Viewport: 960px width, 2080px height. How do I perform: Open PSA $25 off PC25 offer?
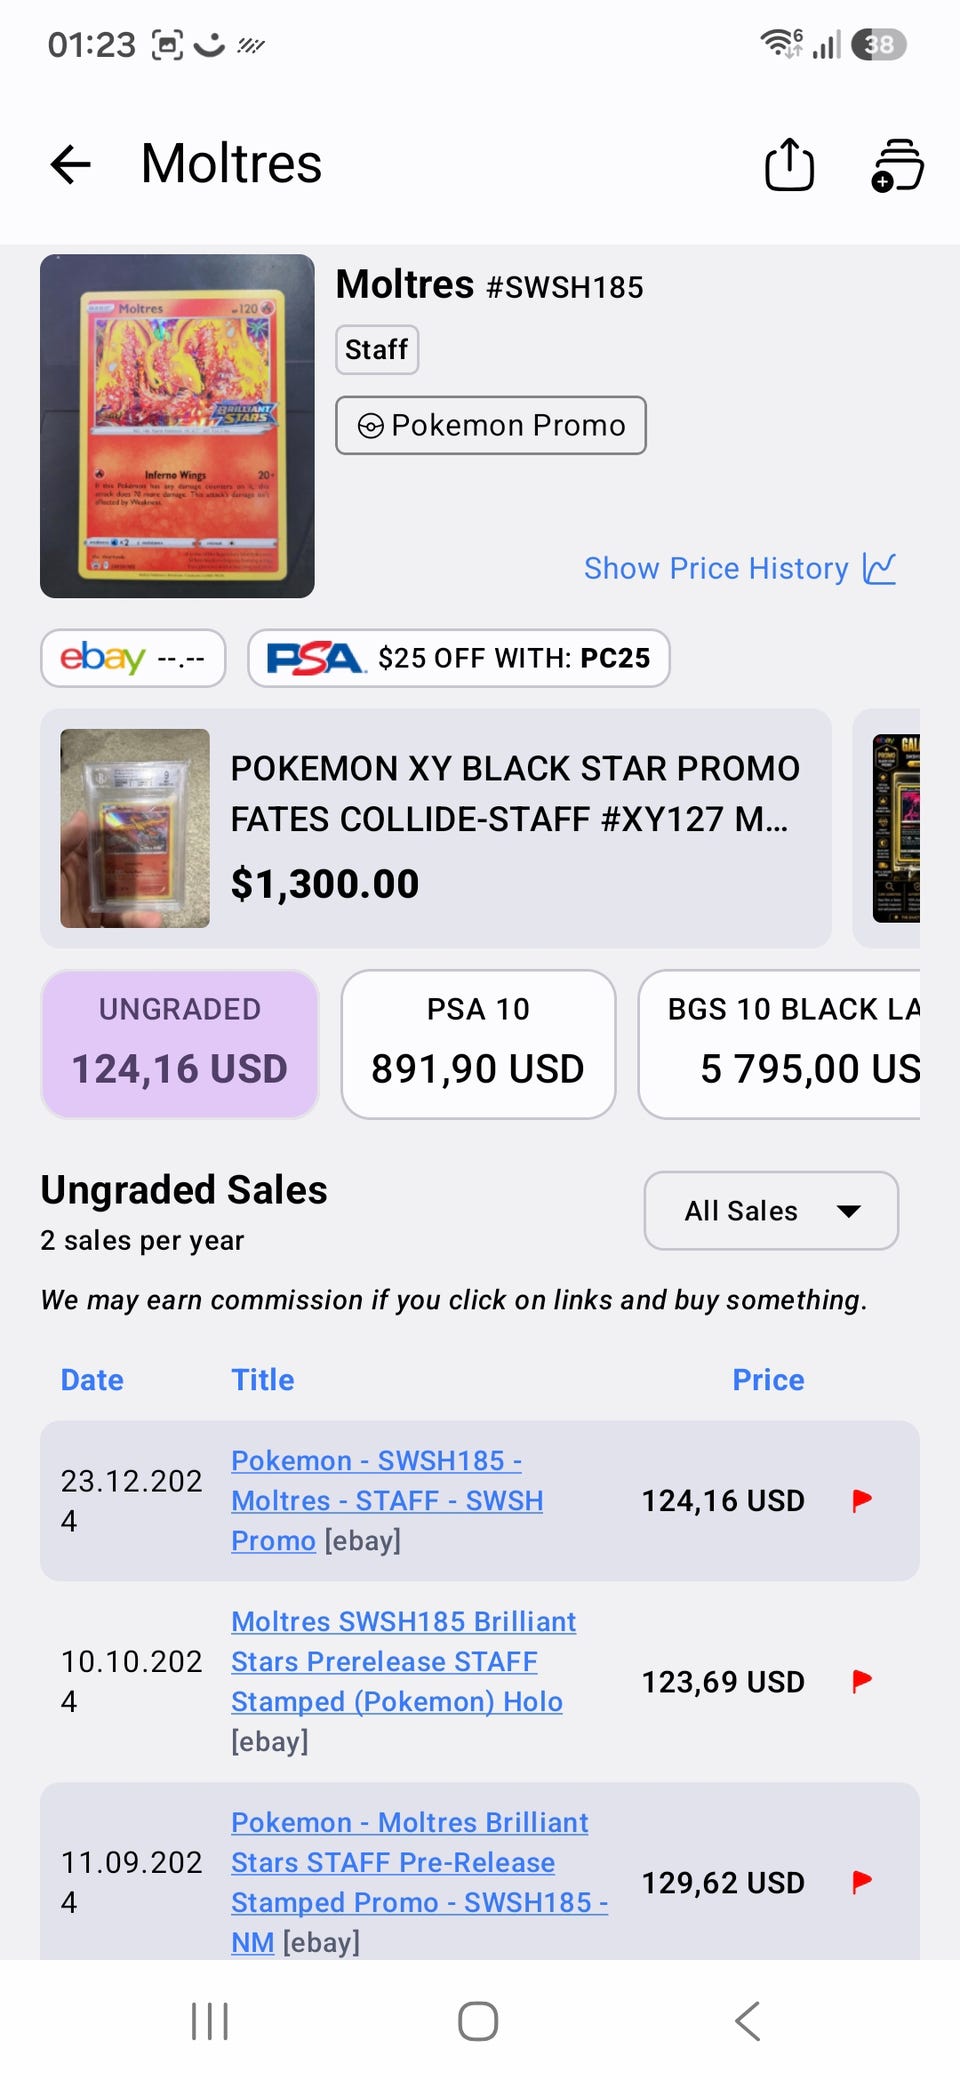tap(459, 658)
